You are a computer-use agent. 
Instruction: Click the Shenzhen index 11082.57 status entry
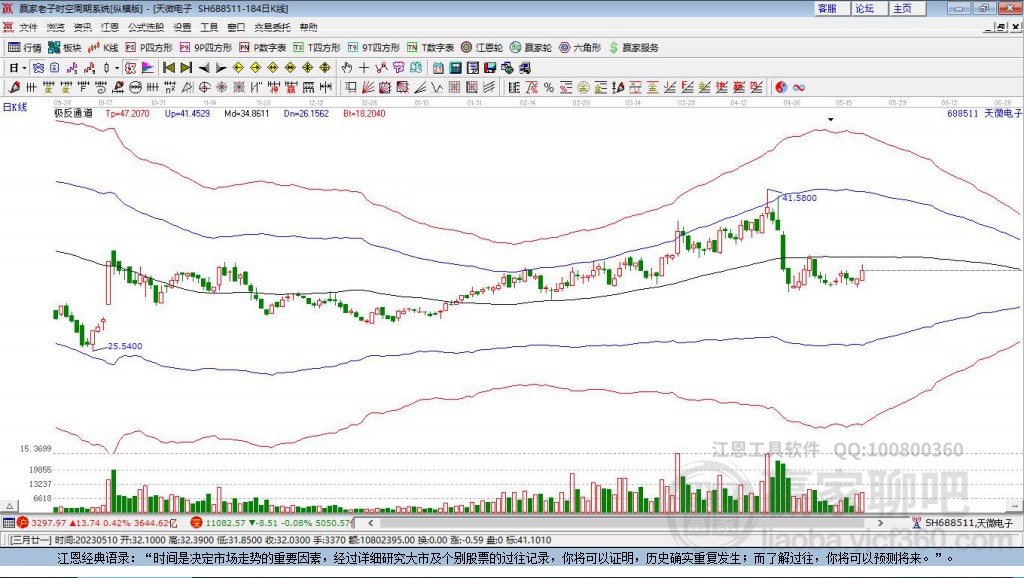point(272,523)
